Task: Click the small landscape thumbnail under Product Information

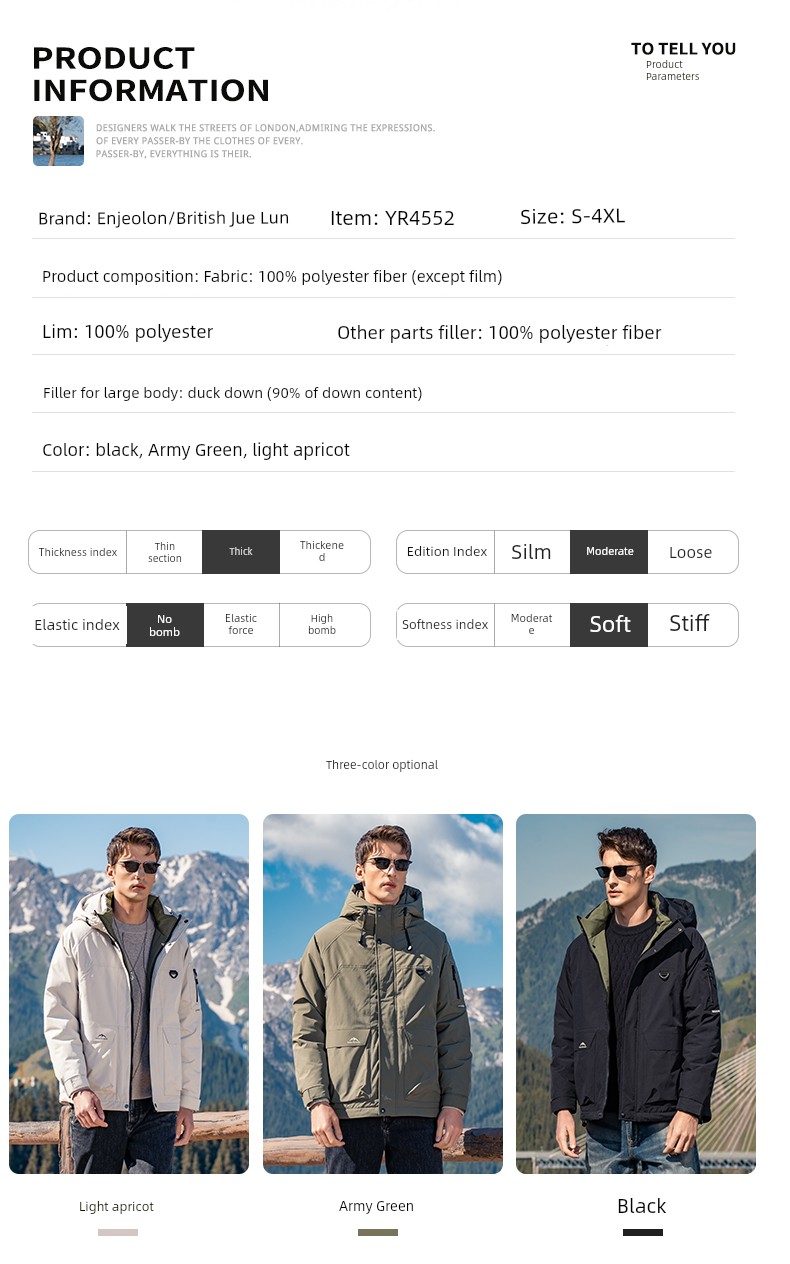Action: (x=58, y=141)
